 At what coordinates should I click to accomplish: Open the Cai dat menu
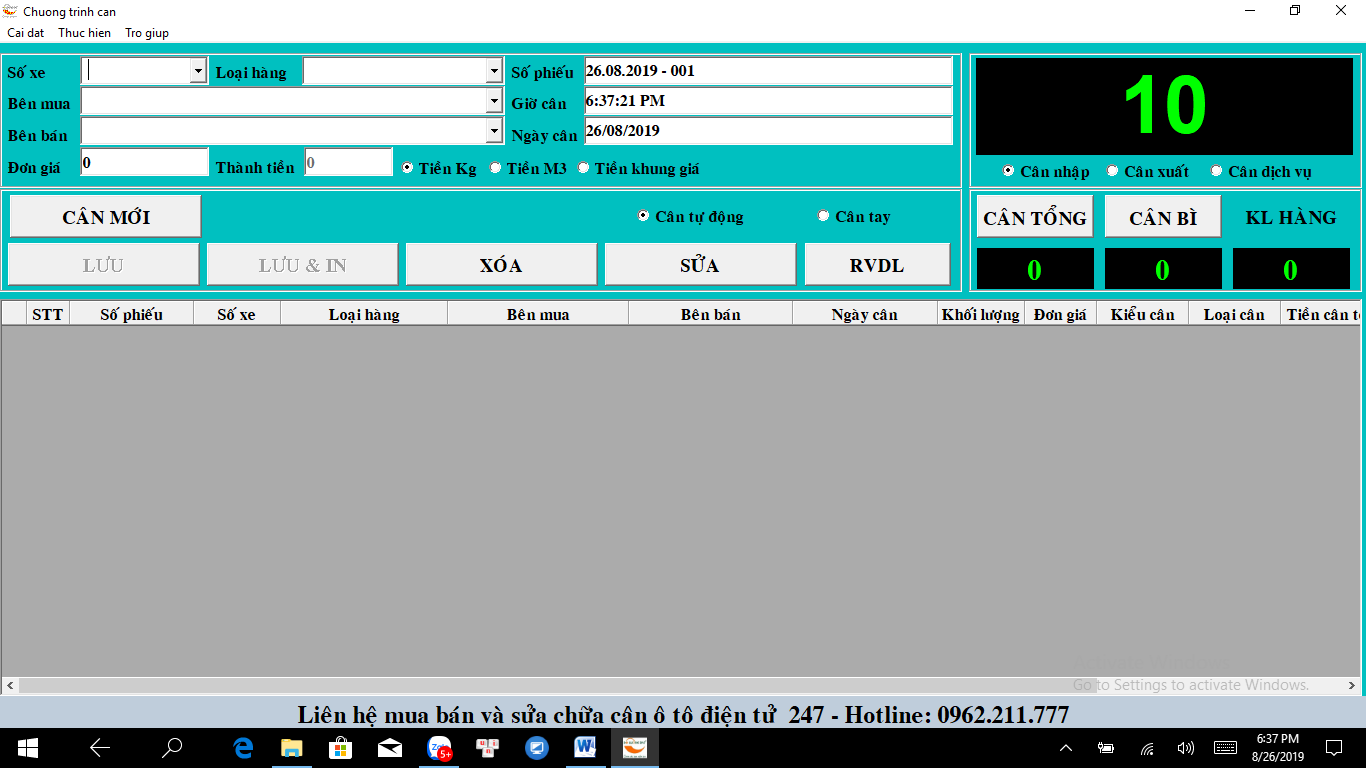click(x=26, y=33)
